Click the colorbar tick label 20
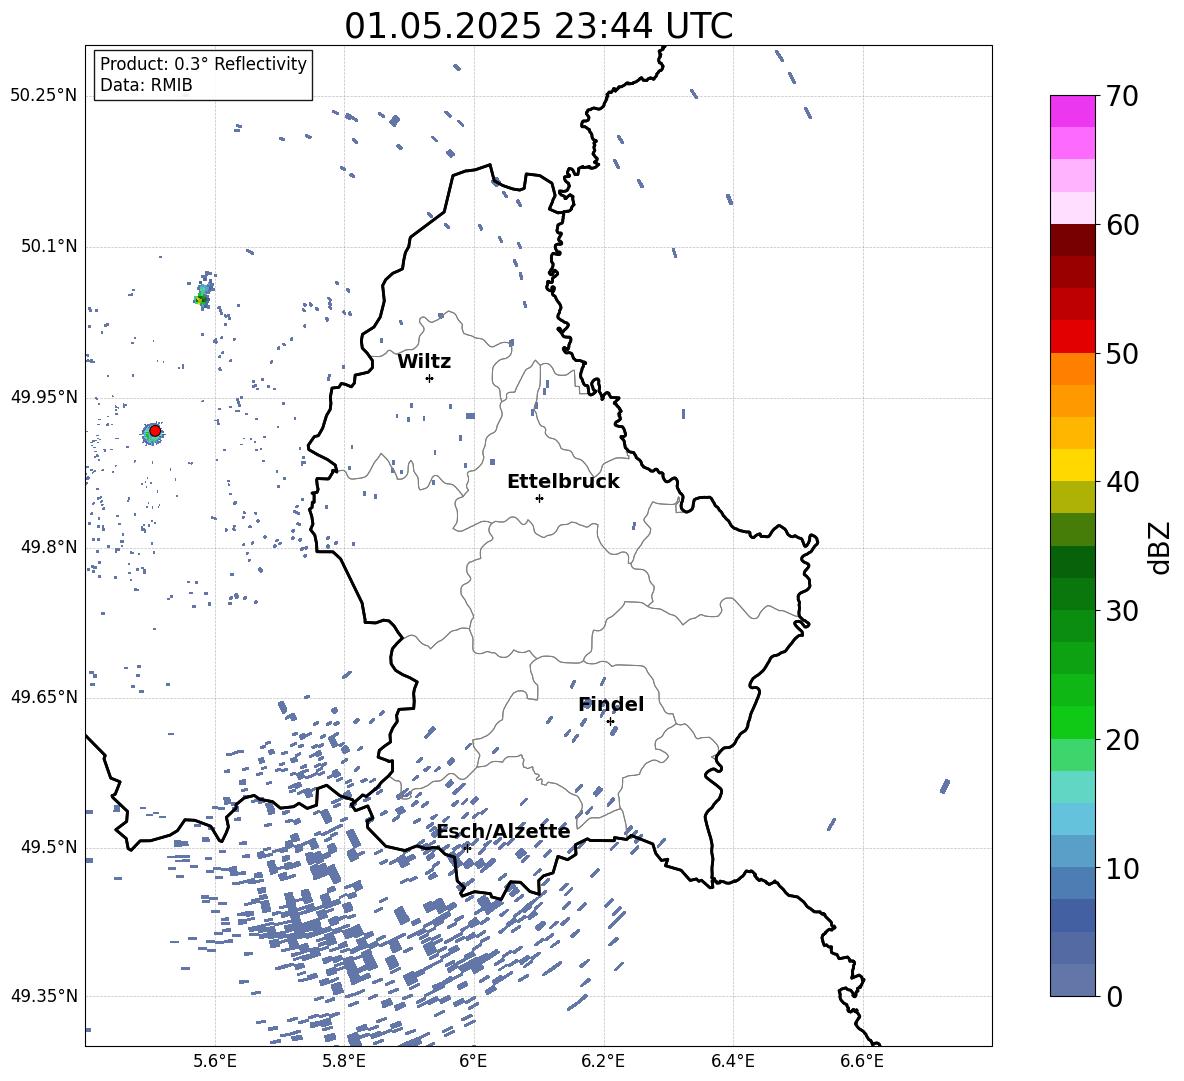The height and width of the screenshot is (1081, 1184). 1122,740
